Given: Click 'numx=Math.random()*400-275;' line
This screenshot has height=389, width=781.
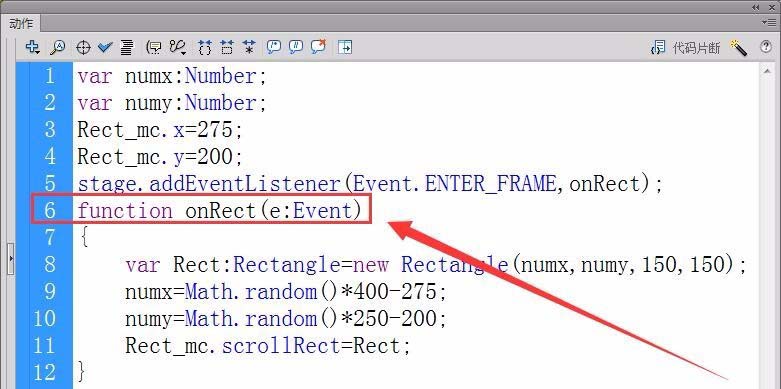Looking at the screenshot, I should click(286, 291).
